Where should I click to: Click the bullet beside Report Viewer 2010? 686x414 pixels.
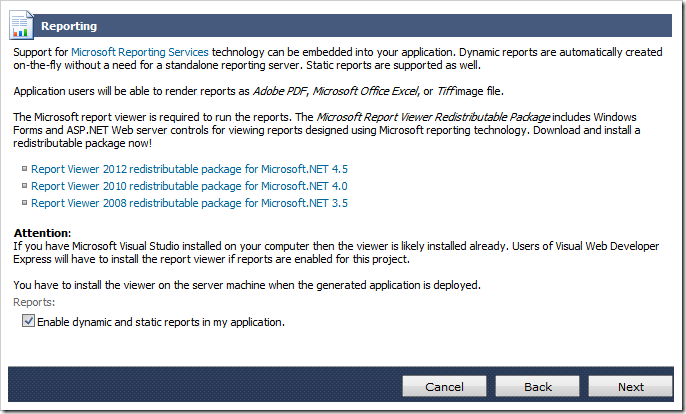tap(25, 186)
